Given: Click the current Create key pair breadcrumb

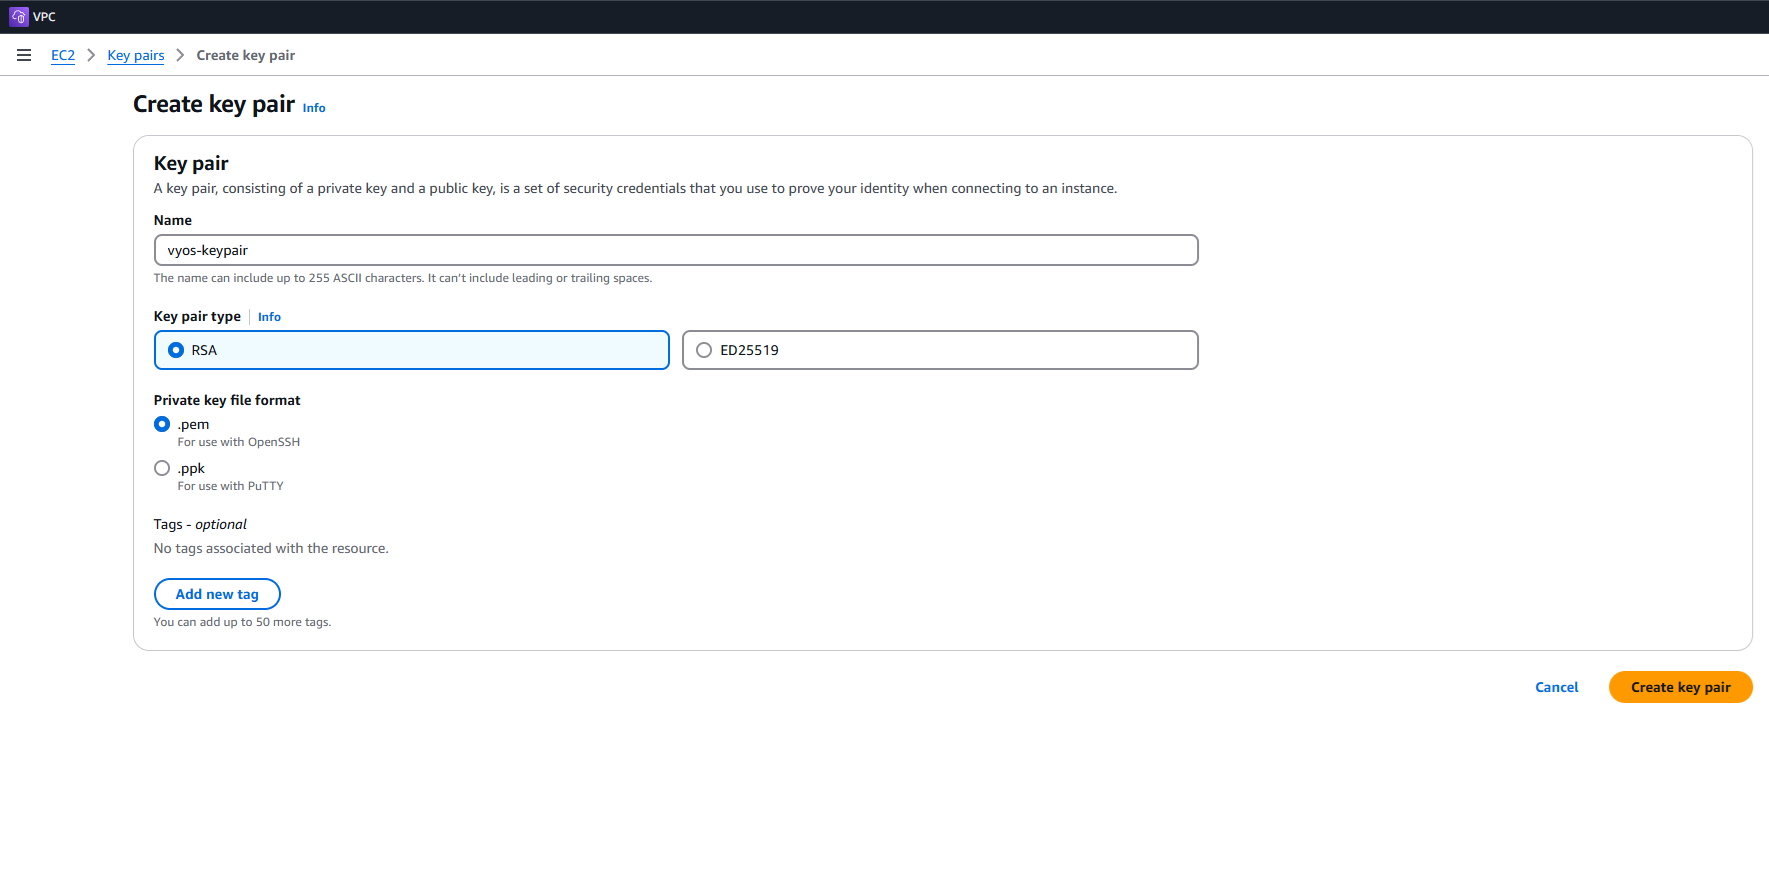Looking at the screenshot, I should tap(245, 56).
